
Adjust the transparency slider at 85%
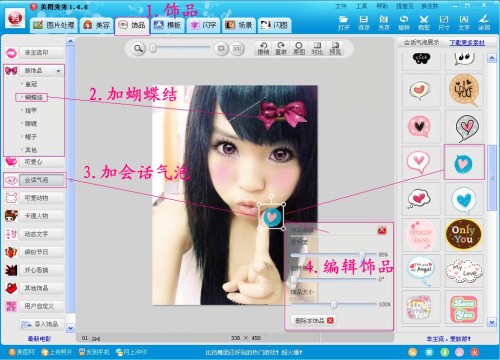point(362,254)
